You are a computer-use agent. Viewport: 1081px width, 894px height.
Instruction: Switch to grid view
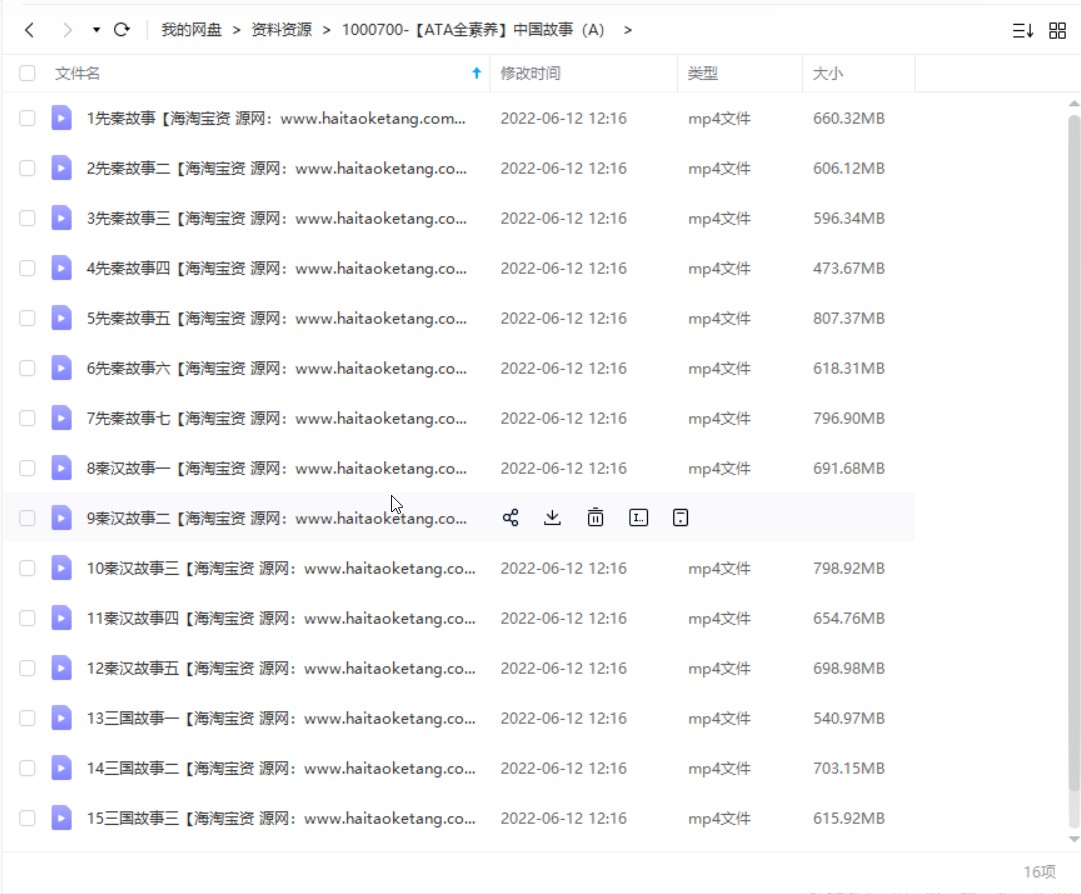pyautogui.click(x=1058, y=30)
